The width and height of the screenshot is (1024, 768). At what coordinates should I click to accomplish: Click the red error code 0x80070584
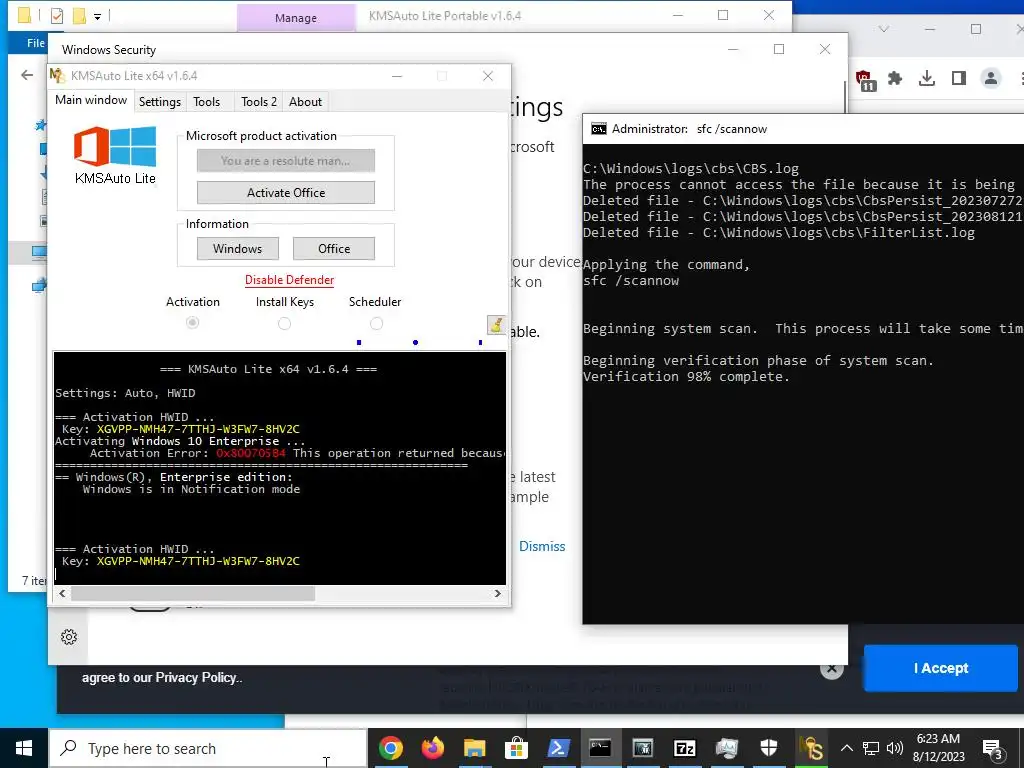pyautogui.click(x=251, y=453)
